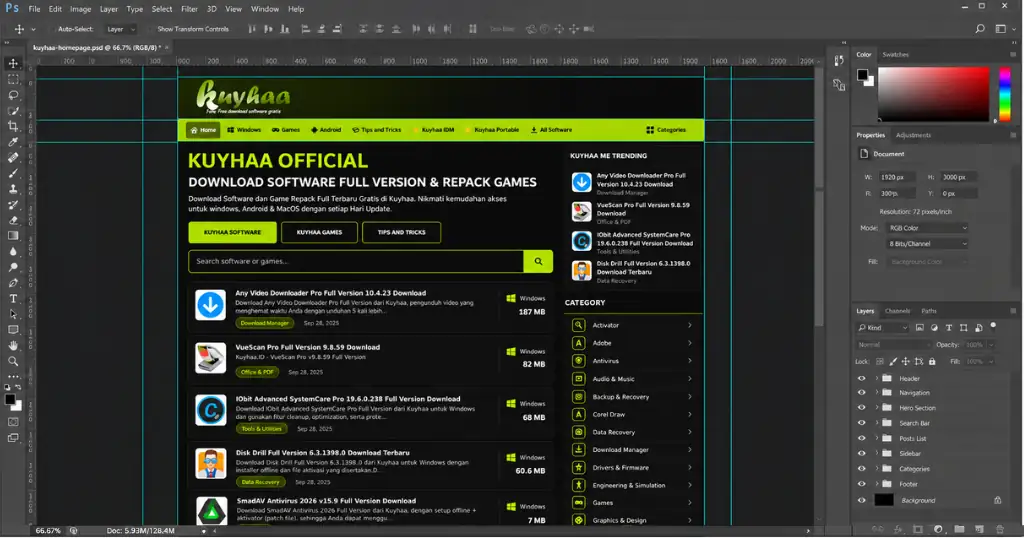Open the Auto-Select Layer dropdown

pos(121,29)
